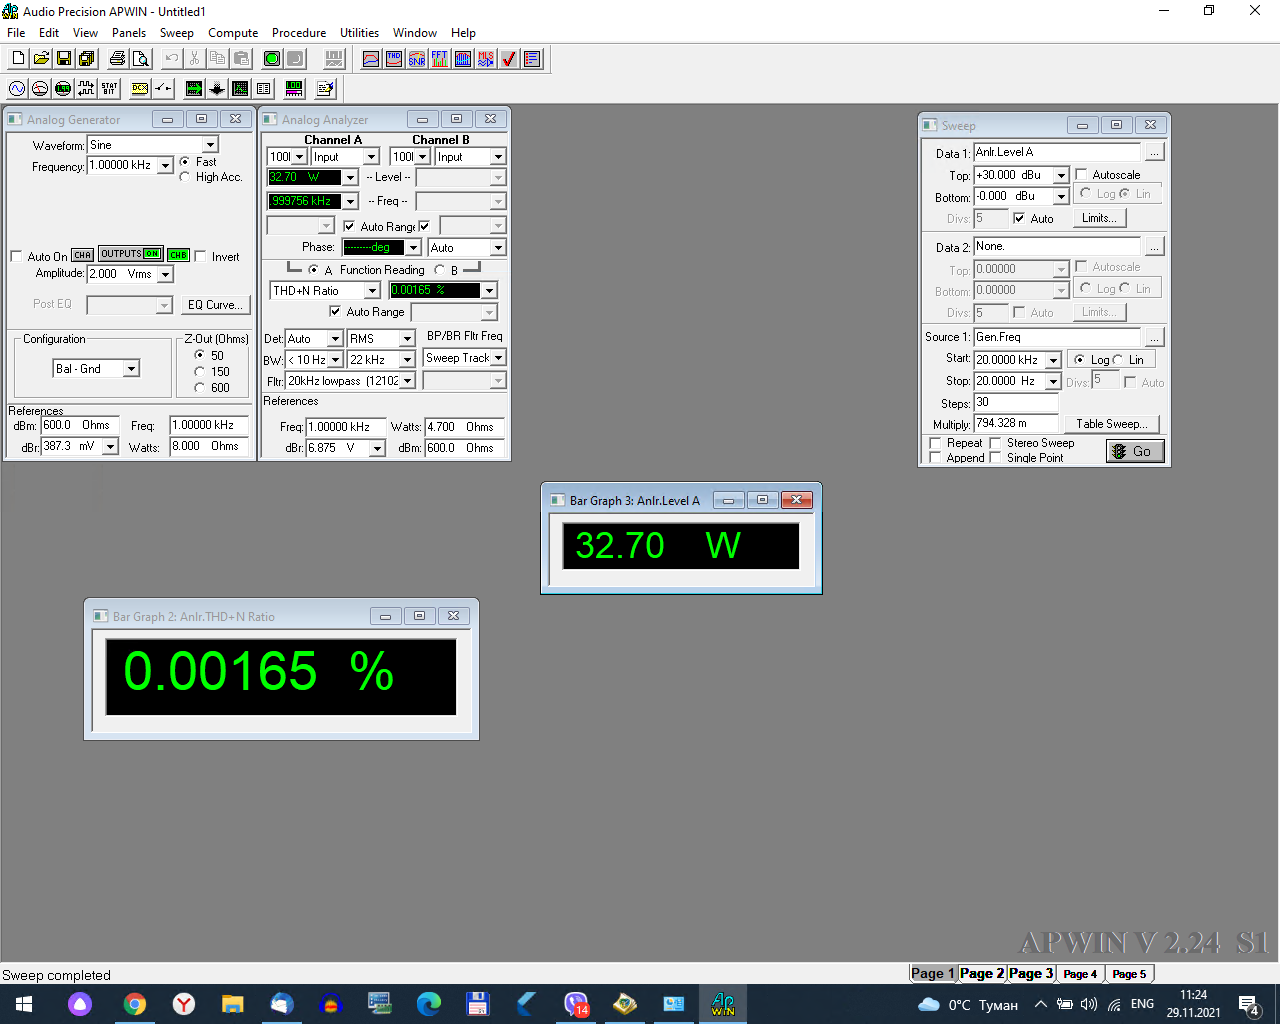The height and width of the screenshot is (1024, 1280).
Task: Open the RMS detector dropdown
Action: 407,339
